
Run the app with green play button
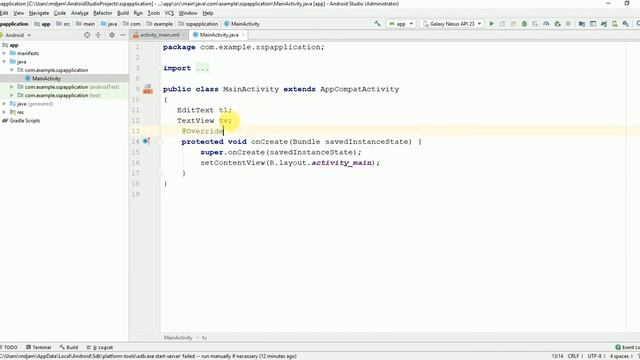click(491, 24)
